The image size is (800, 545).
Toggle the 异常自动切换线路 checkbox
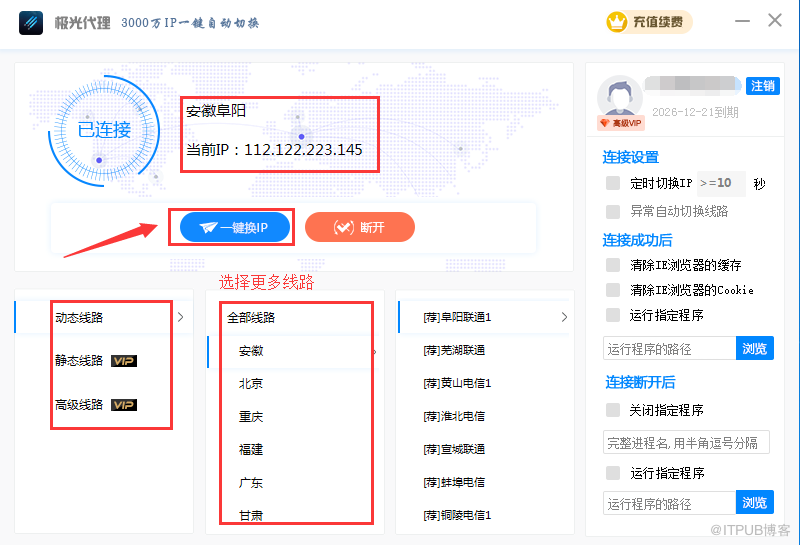(x=613, y=211)
